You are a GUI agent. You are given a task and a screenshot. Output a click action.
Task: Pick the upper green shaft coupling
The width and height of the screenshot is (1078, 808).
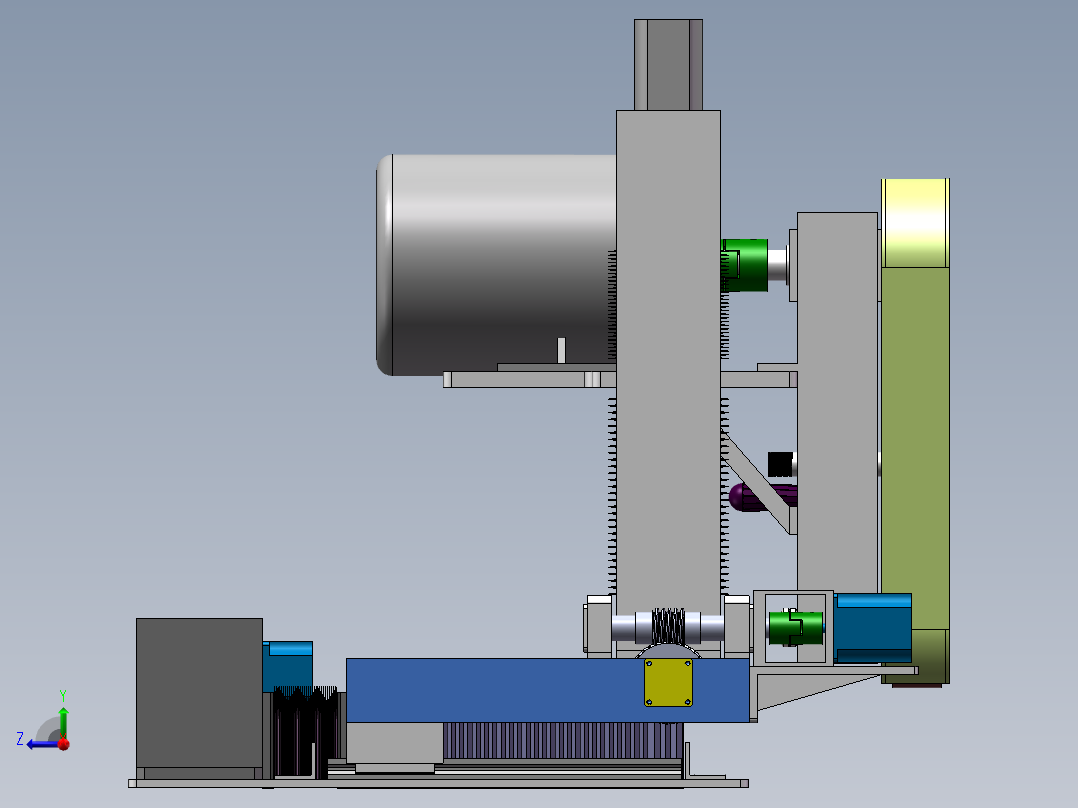pos(745,265)
